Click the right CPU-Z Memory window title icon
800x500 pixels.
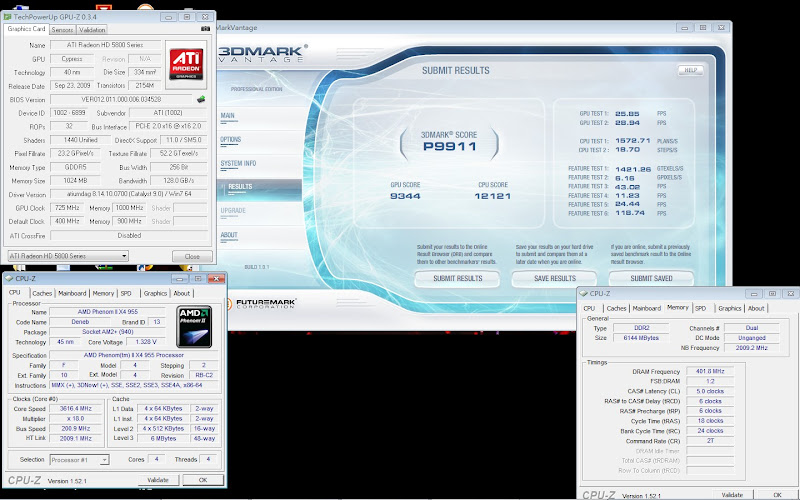(x=584, y=293)
